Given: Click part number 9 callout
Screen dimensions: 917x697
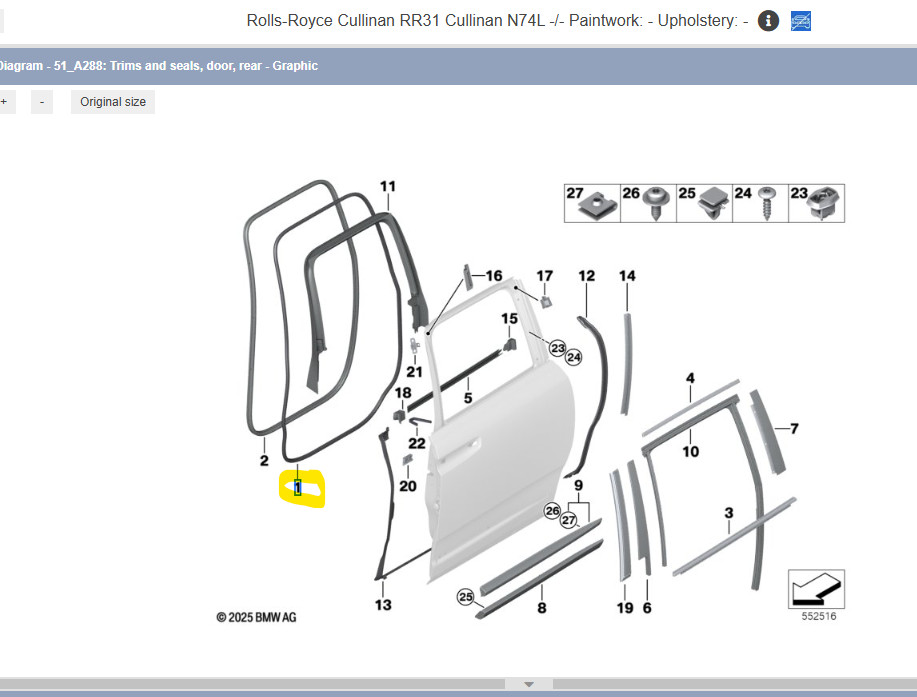Looking at the screenshot, I should tap(578, 485).
